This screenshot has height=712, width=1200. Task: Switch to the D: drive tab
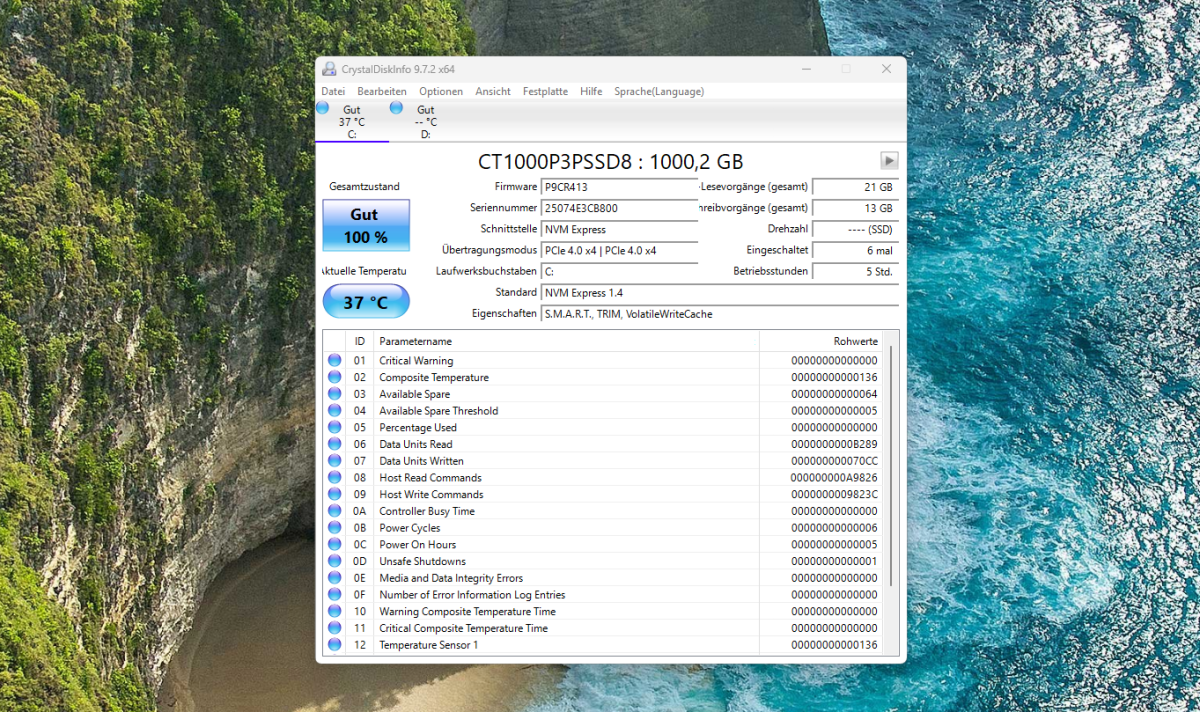426,120
